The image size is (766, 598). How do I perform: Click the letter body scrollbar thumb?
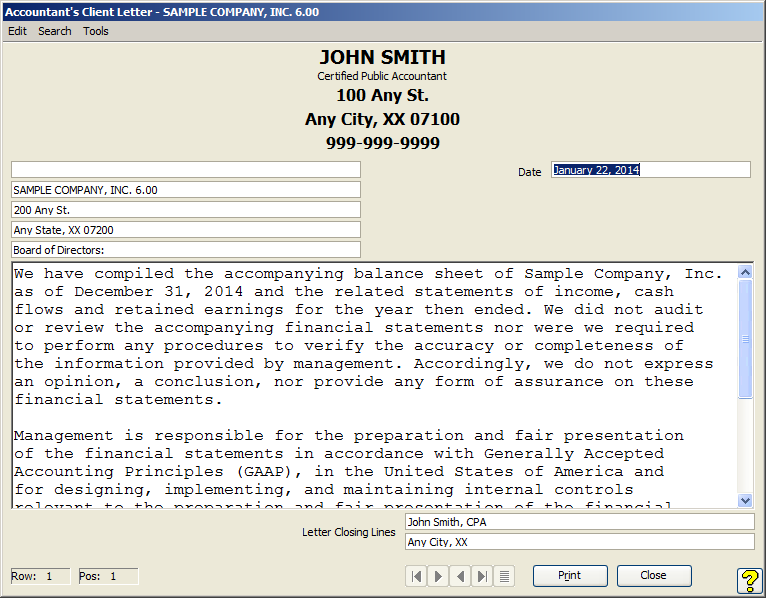click(x=745, y=339)
